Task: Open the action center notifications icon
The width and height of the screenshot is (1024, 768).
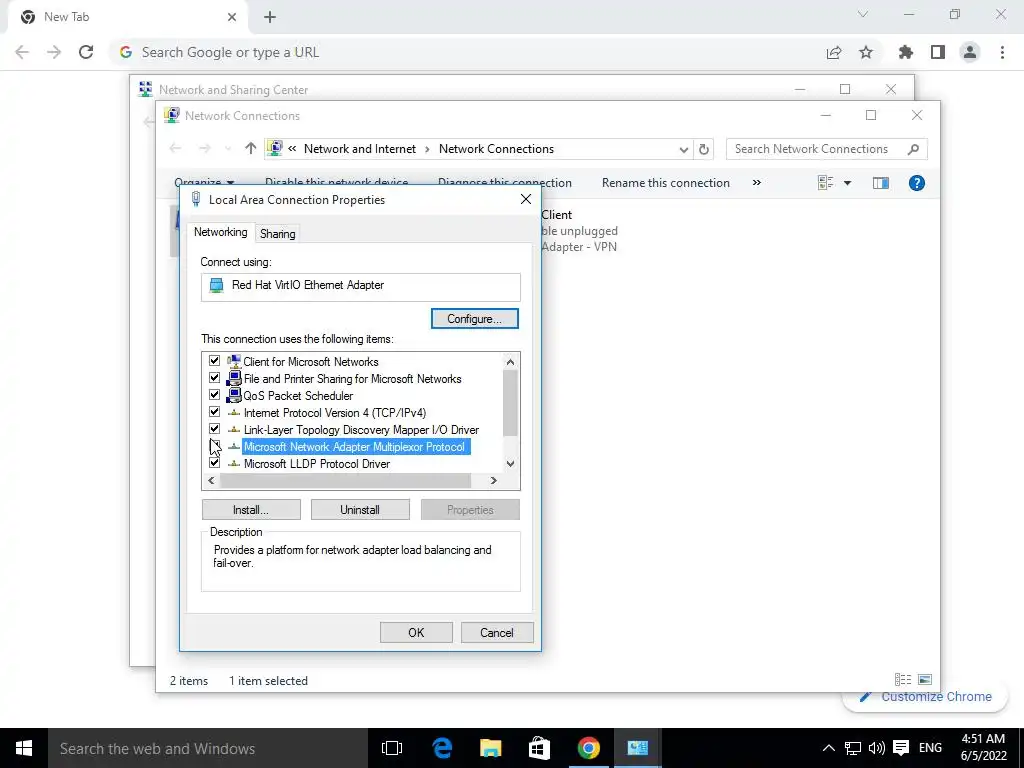Action: point(901,748)
